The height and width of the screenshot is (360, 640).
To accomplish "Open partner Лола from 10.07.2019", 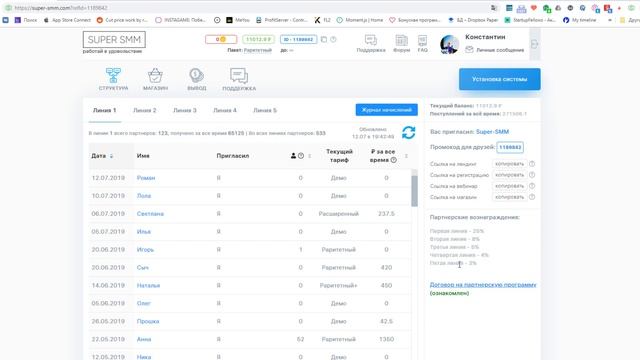I will (144, 196).
